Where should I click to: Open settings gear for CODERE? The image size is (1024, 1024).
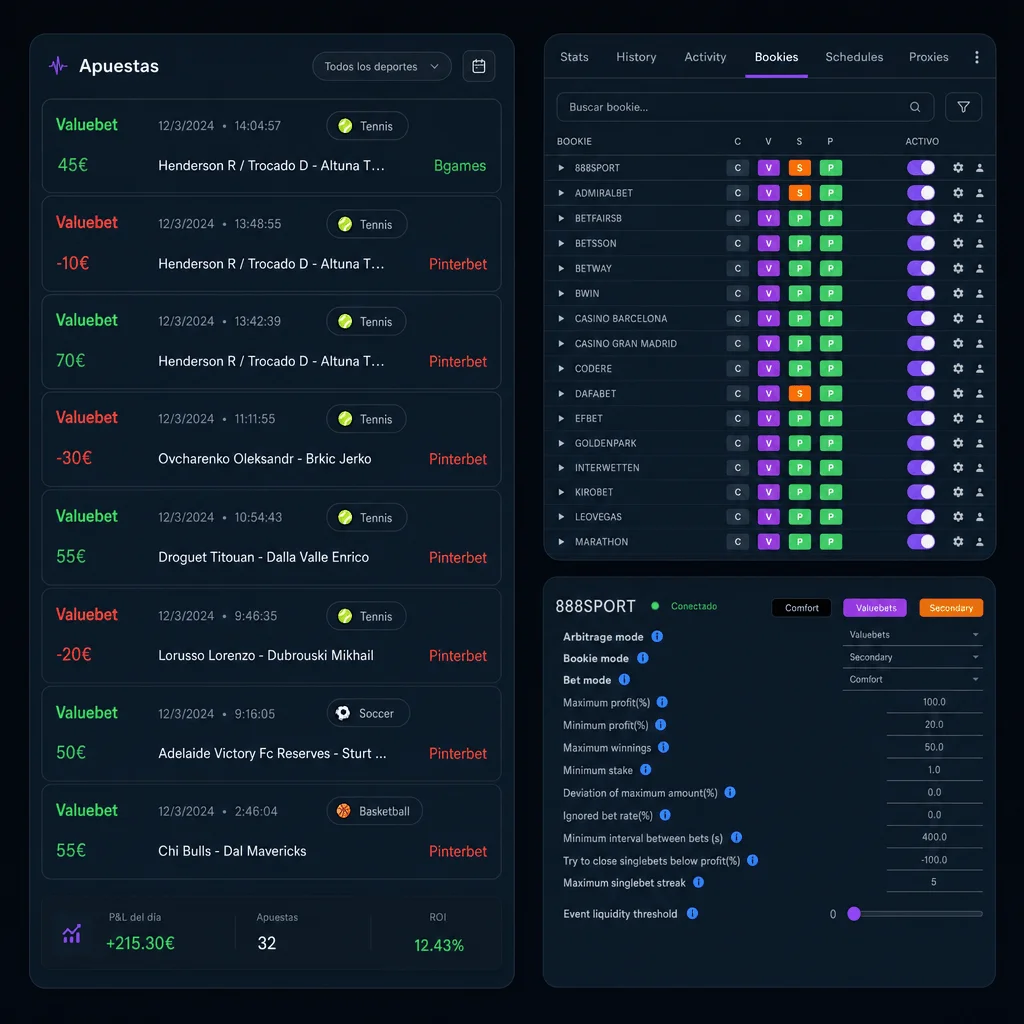click(957, 368)
